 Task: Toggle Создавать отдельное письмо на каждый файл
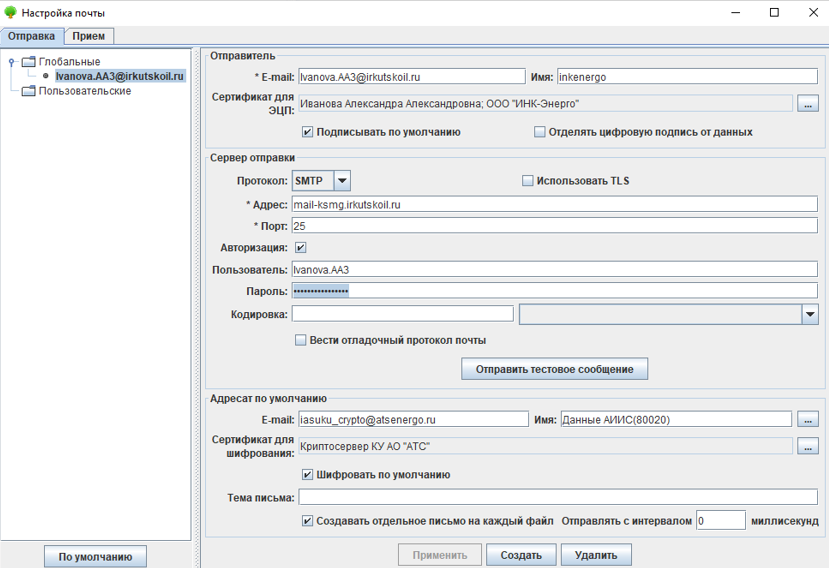307,521
